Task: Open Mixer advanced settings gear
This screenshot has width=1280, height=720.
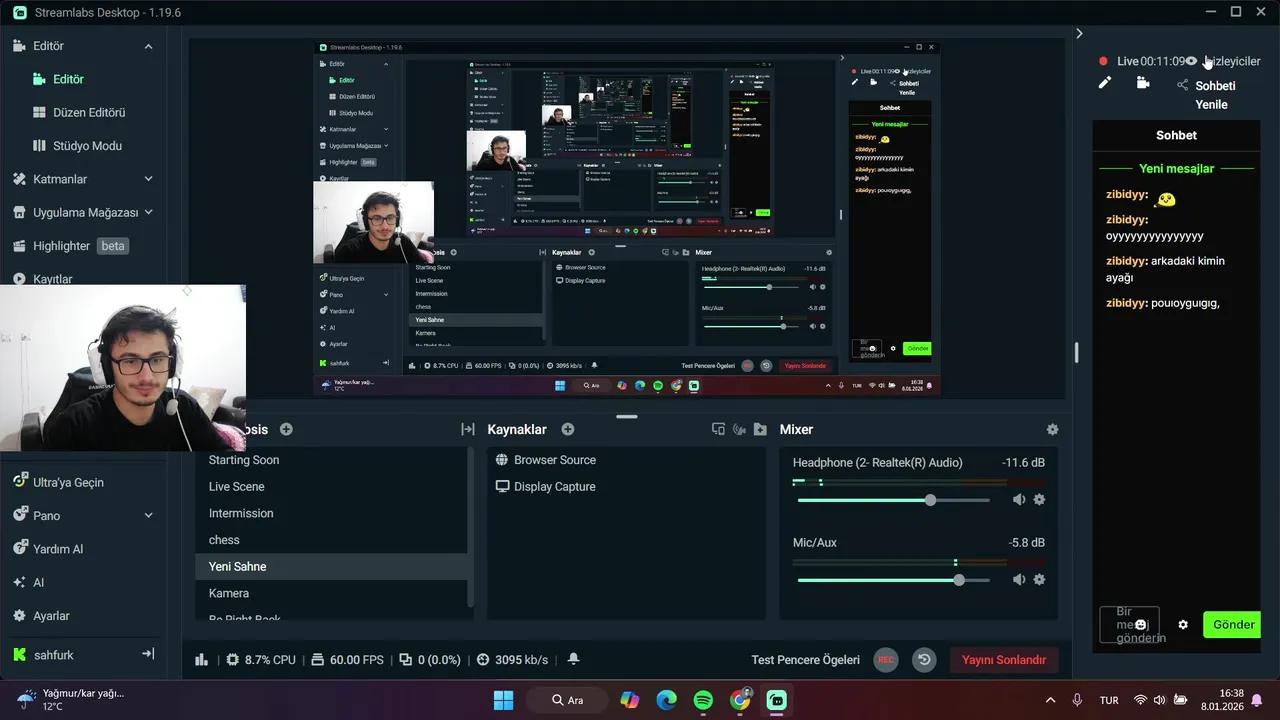Action: (1052, 429)
